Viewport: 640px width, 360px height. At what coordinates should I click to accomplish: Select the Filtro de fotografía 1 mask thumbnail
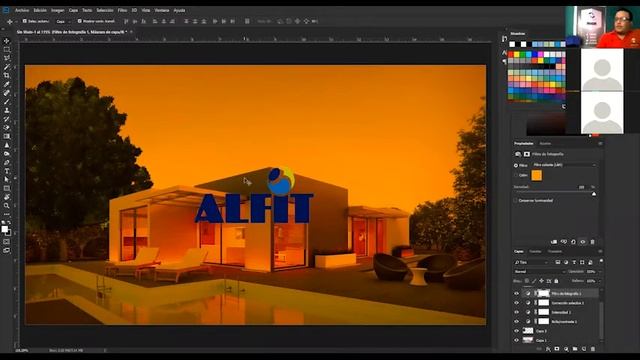[544, 293]
